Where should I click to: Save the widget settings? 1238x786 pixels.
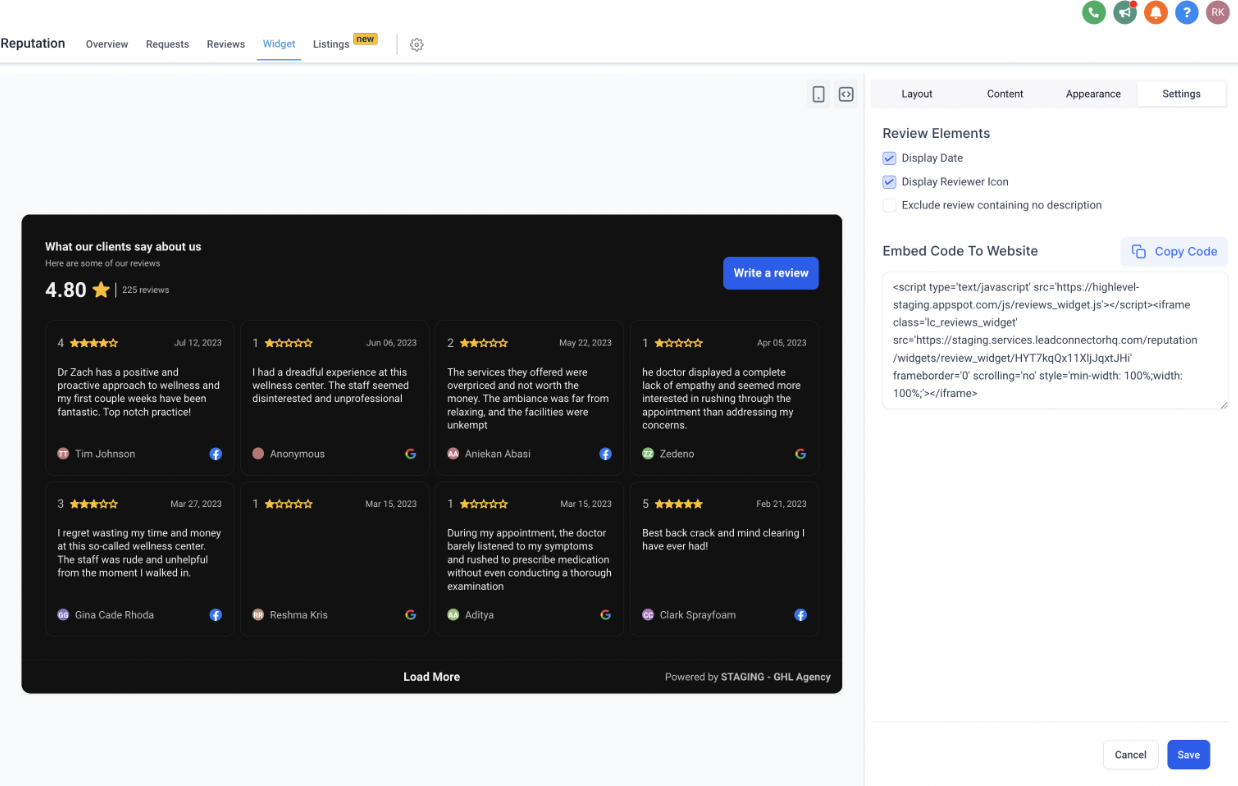(1189, 755)
